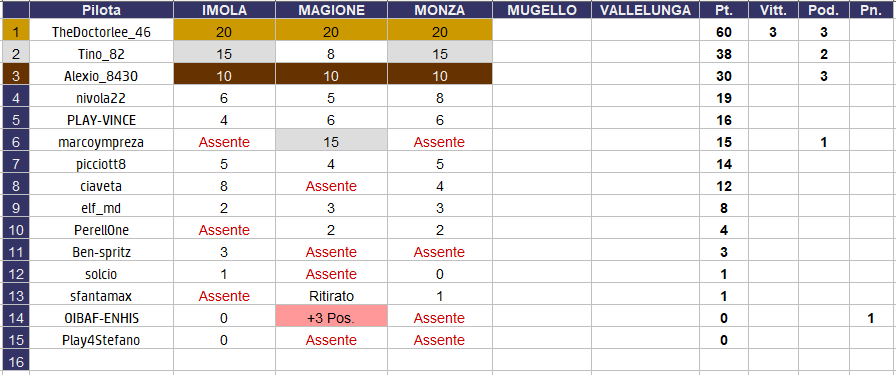Select the Play4Stefano name cell
The height and width of the screenshot is (375, 896).
coord(101,340)
